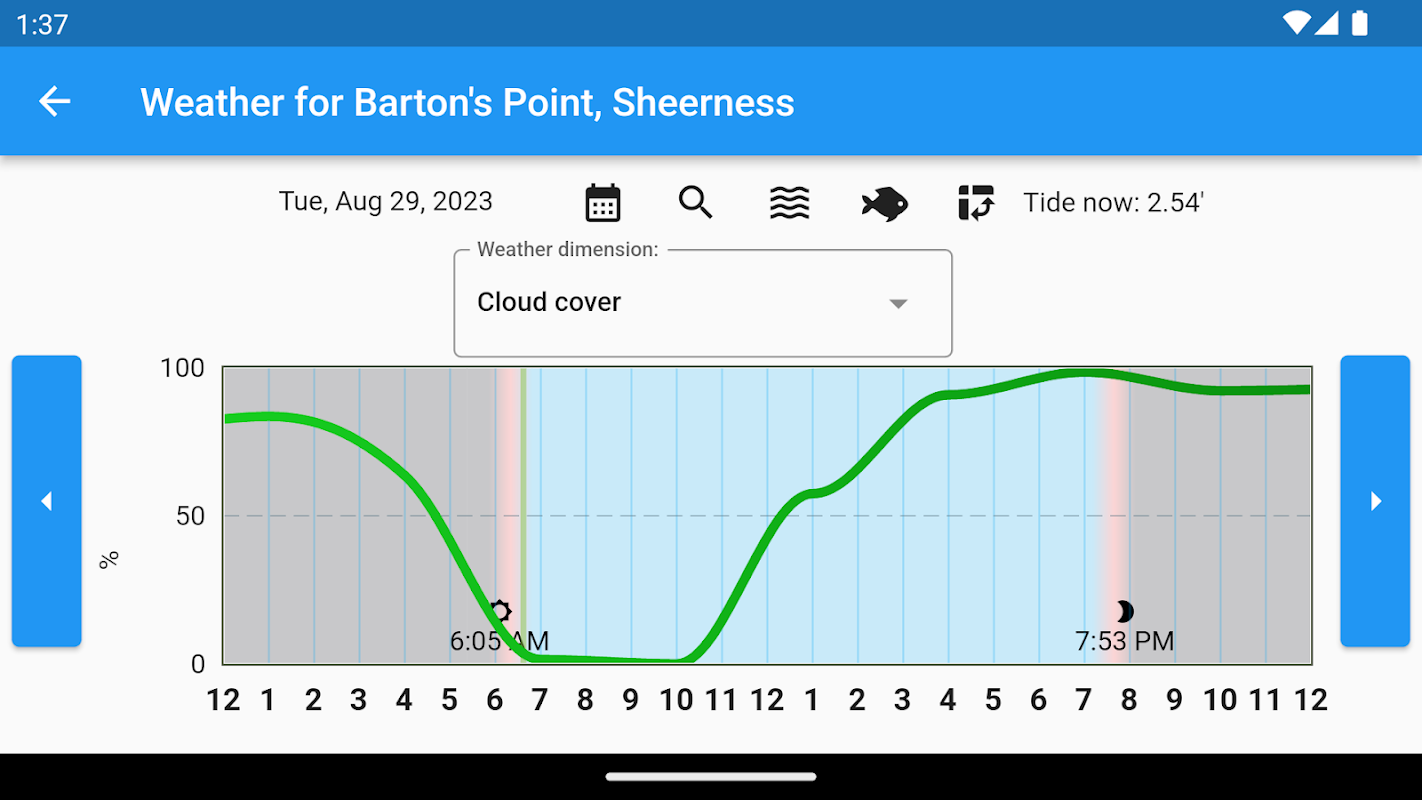Viewport: 1422px width, 800px height.
Task: Tap the 7:53 PM sunset label
Action: click(1124, 641)
